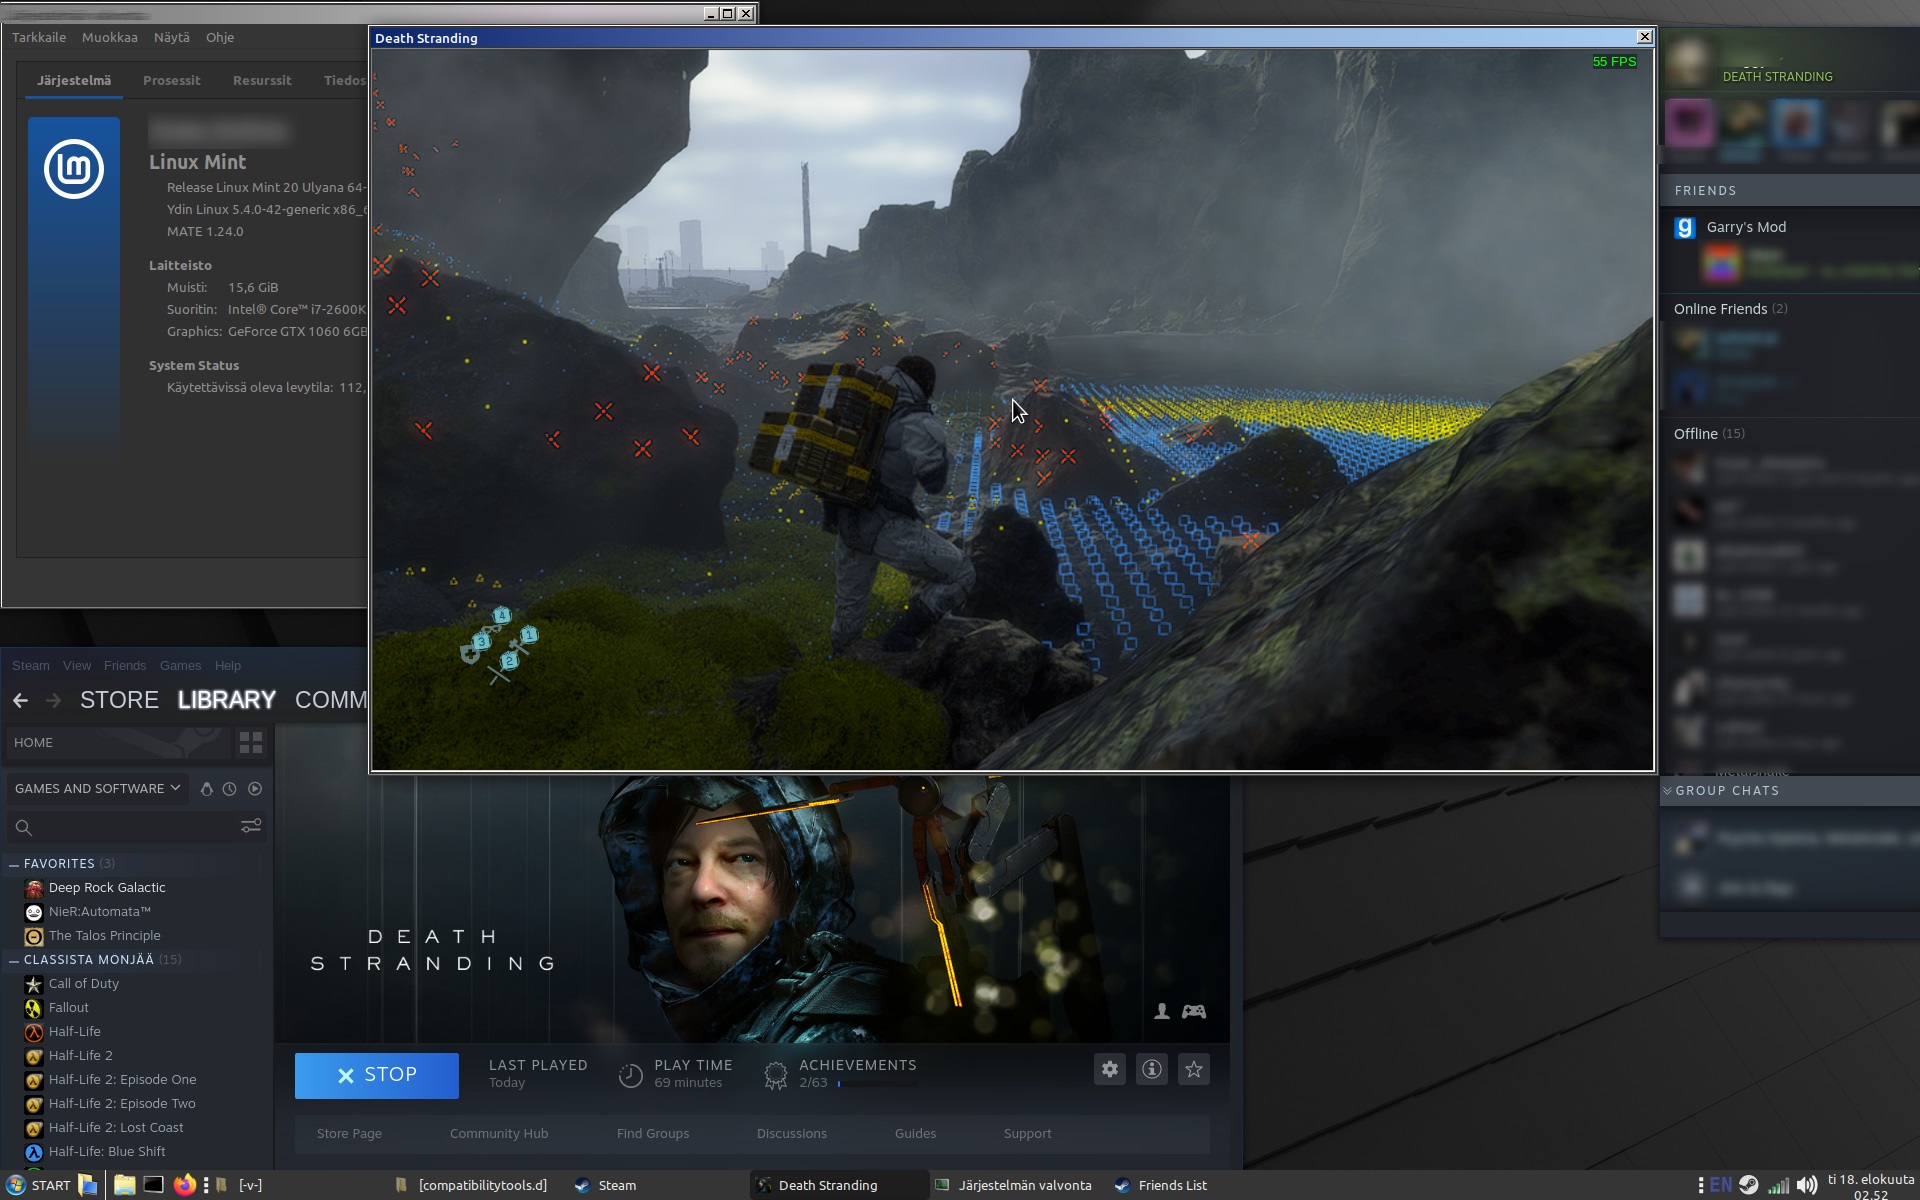Image resolution: width=1920 pixels, height=1200 pixels.
Task: Open advanced filter options icon in library search
Action: (x=251, y=826)
